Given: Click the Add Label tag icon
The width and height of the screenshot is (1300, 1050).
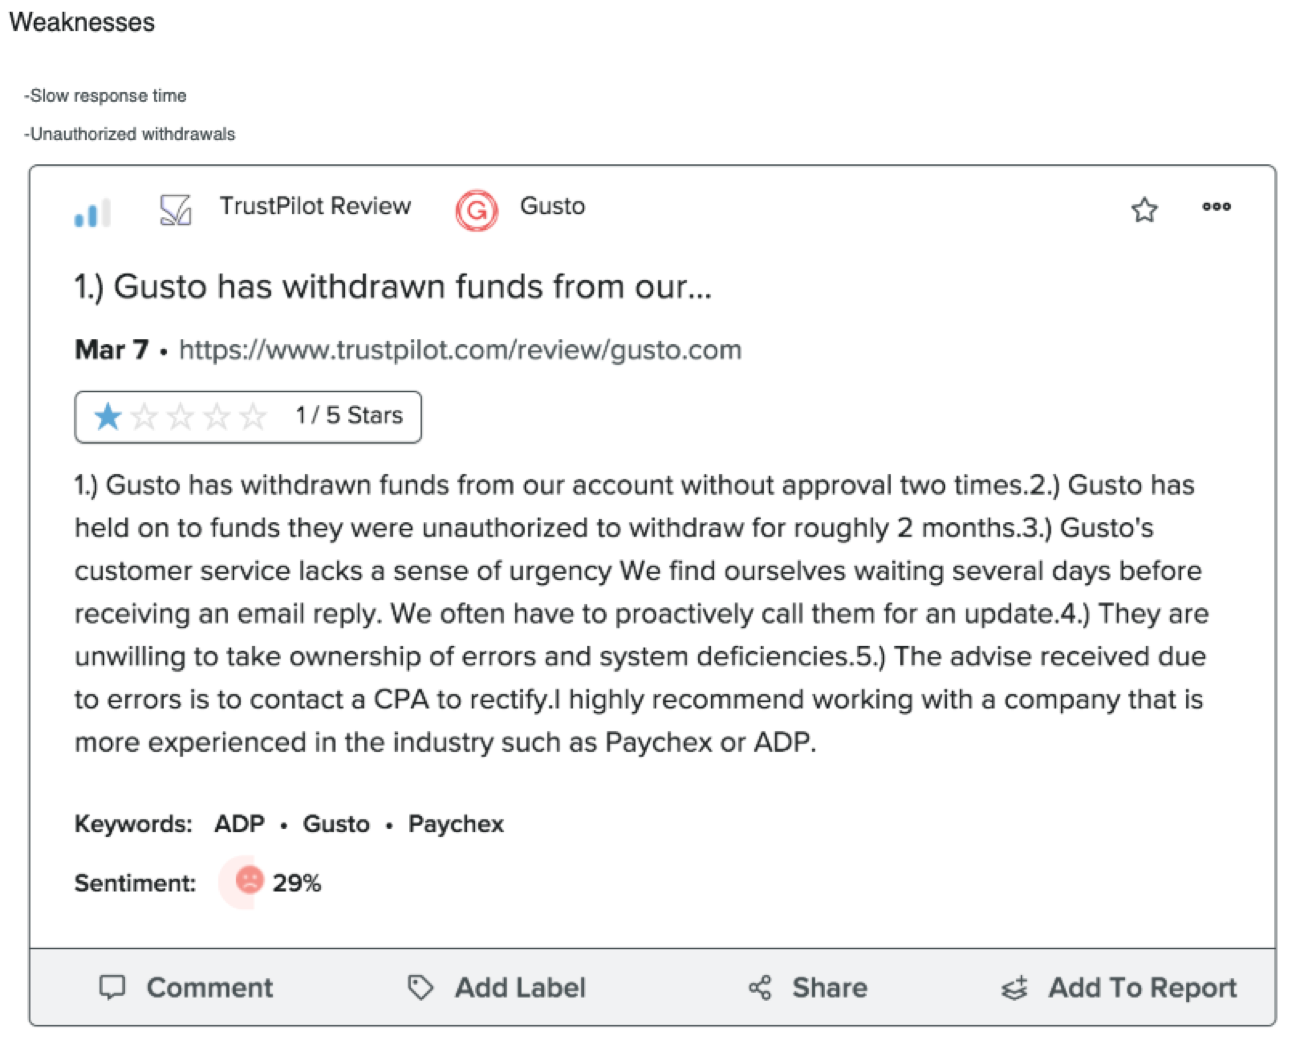Looking at the screenshot, I should coord(420,988).
